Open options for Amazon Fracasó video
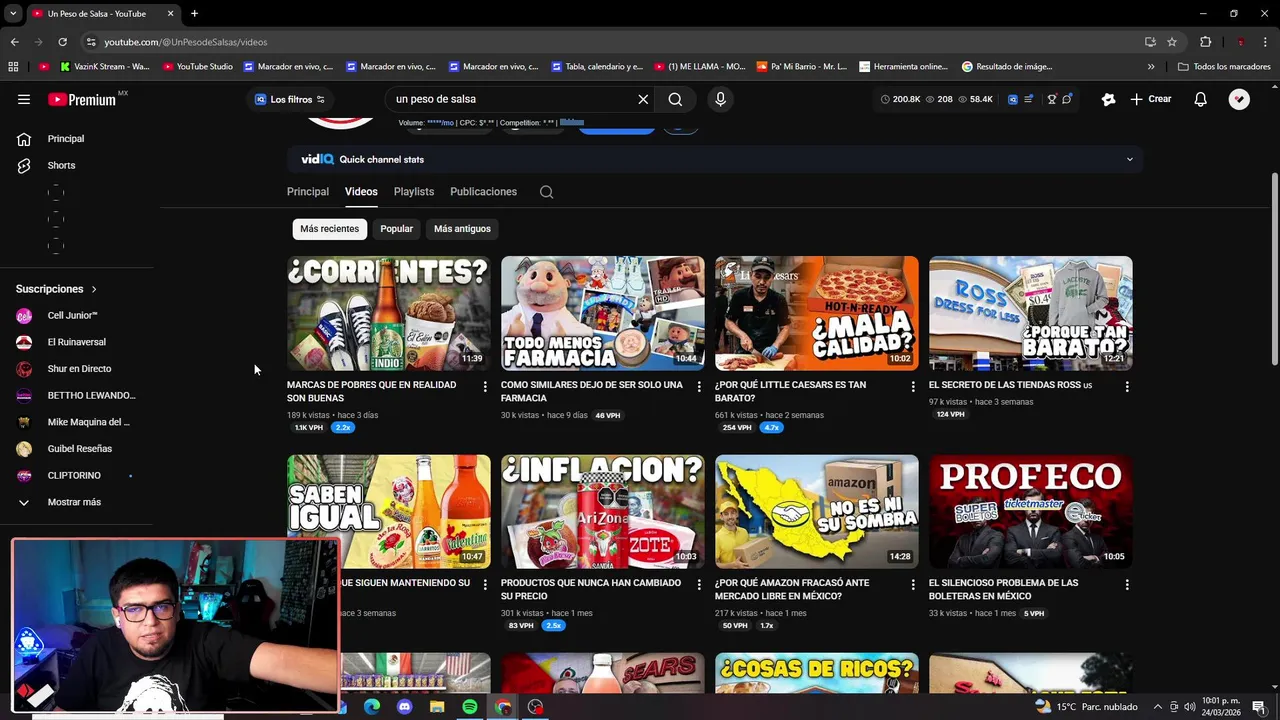The image size is (1280, 720). (x=913, y=584)
